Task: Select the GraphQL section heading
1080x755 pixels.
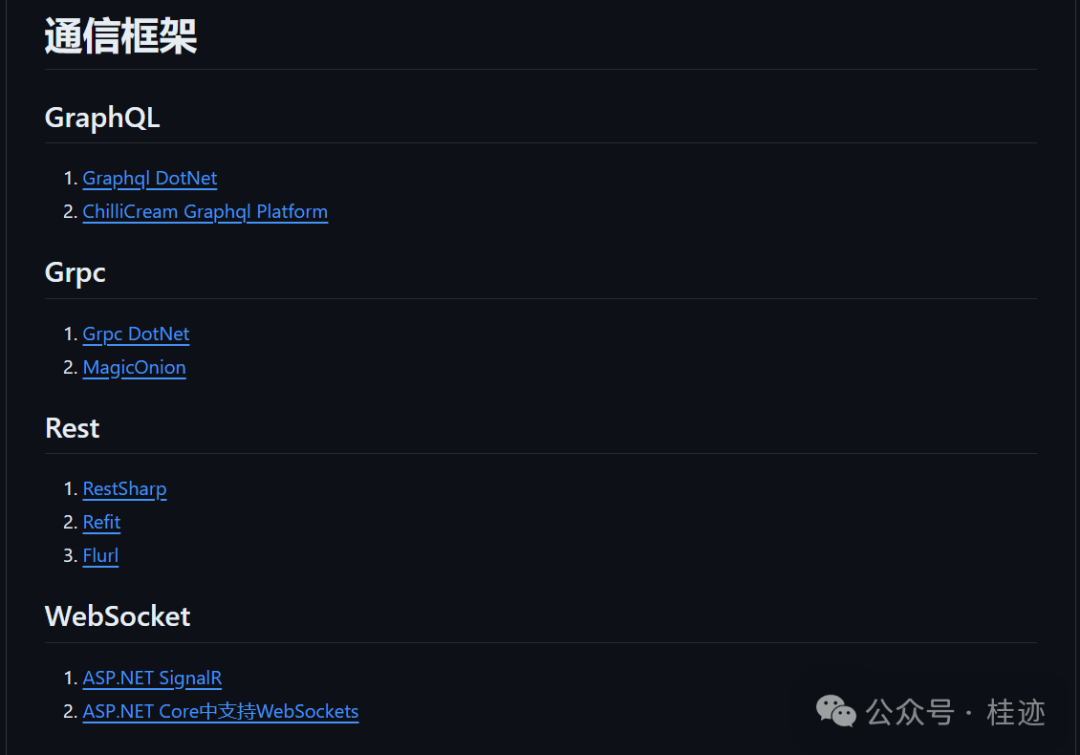Action: (102, 118)
